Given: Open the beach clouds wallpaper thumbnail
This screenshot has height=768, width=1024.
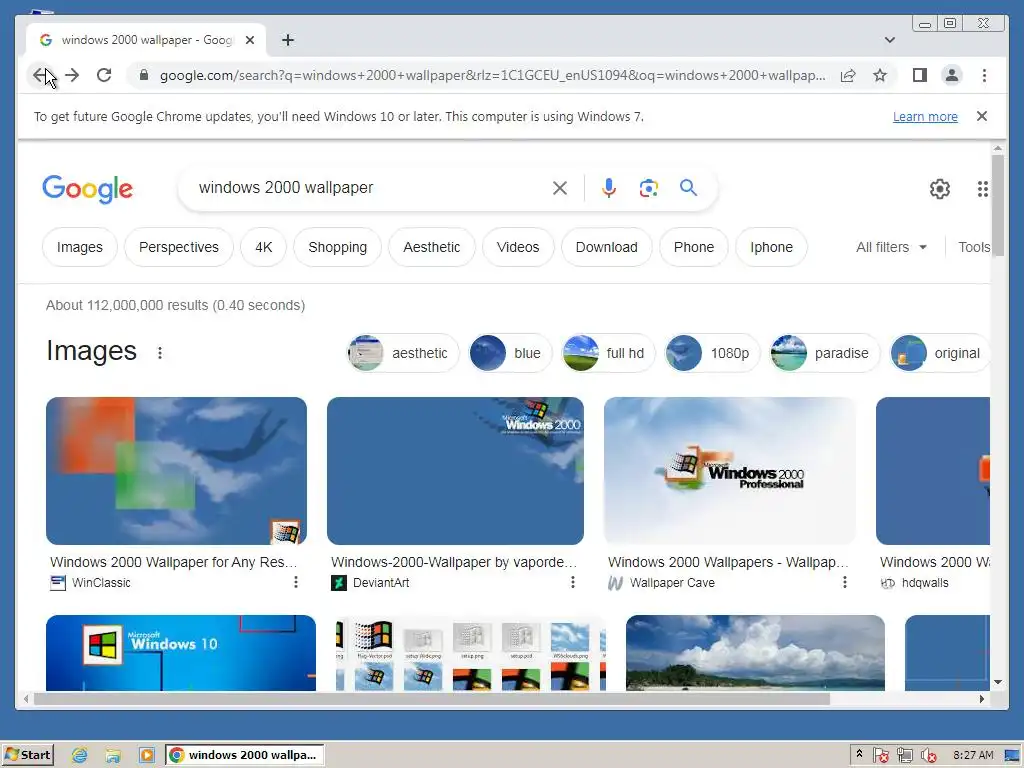Looking at the screenshot, I should coord(755,652).
